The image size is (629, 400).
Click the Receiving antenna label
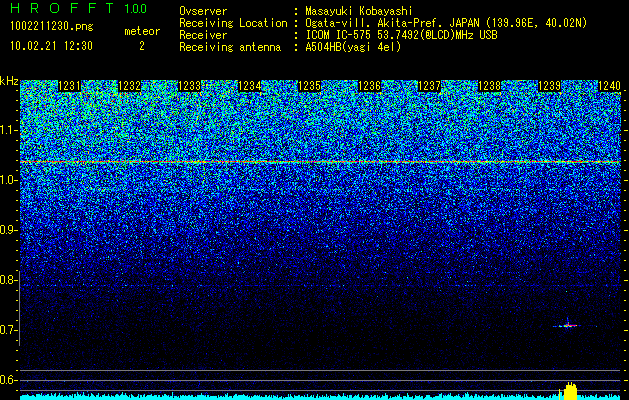[x=230, y=47]
